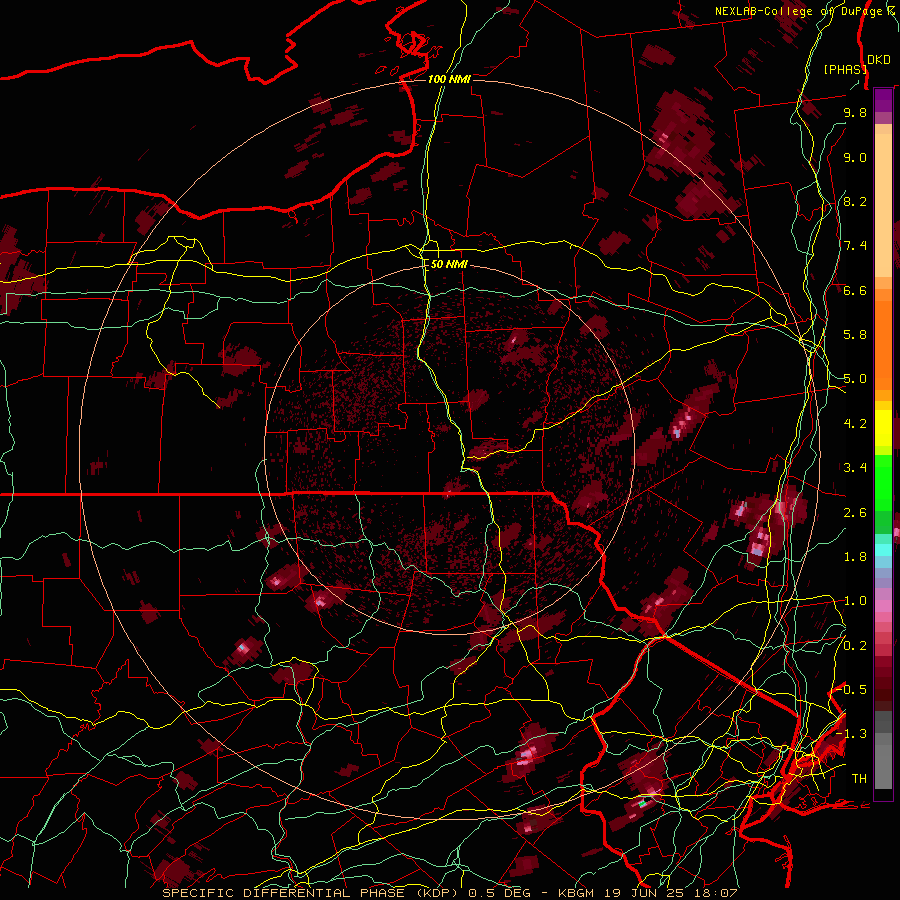The width and height of the screenshot is (900, 900).
Task: Pick the purple segment atop the color bar
Action: [x=883, y=100]
